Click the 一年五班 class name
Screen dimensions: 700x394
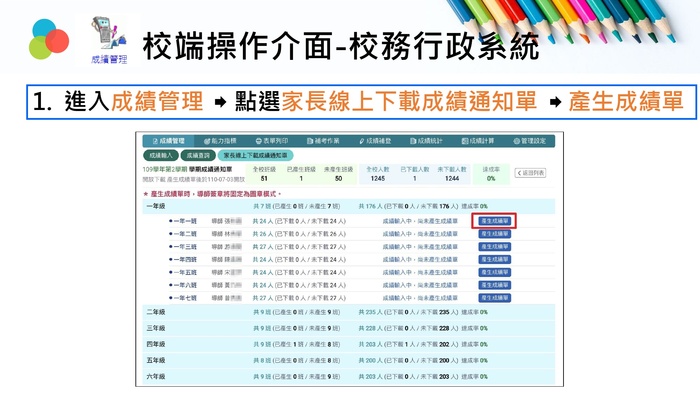pos(185,272)
